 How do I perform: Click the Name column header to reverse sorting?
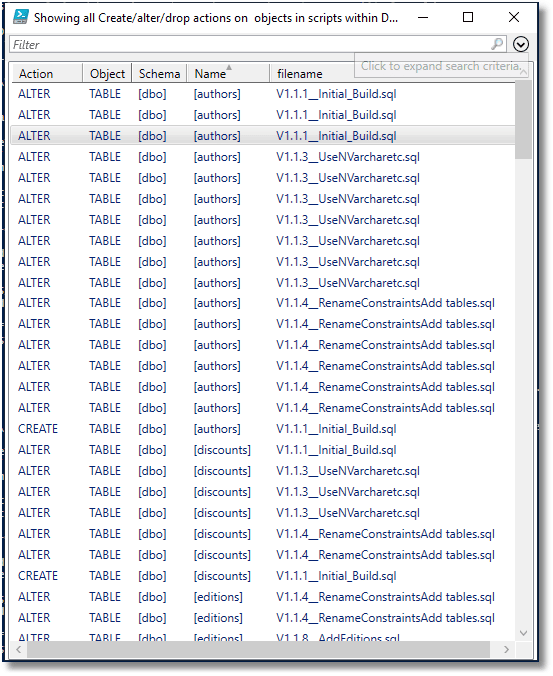228,74
